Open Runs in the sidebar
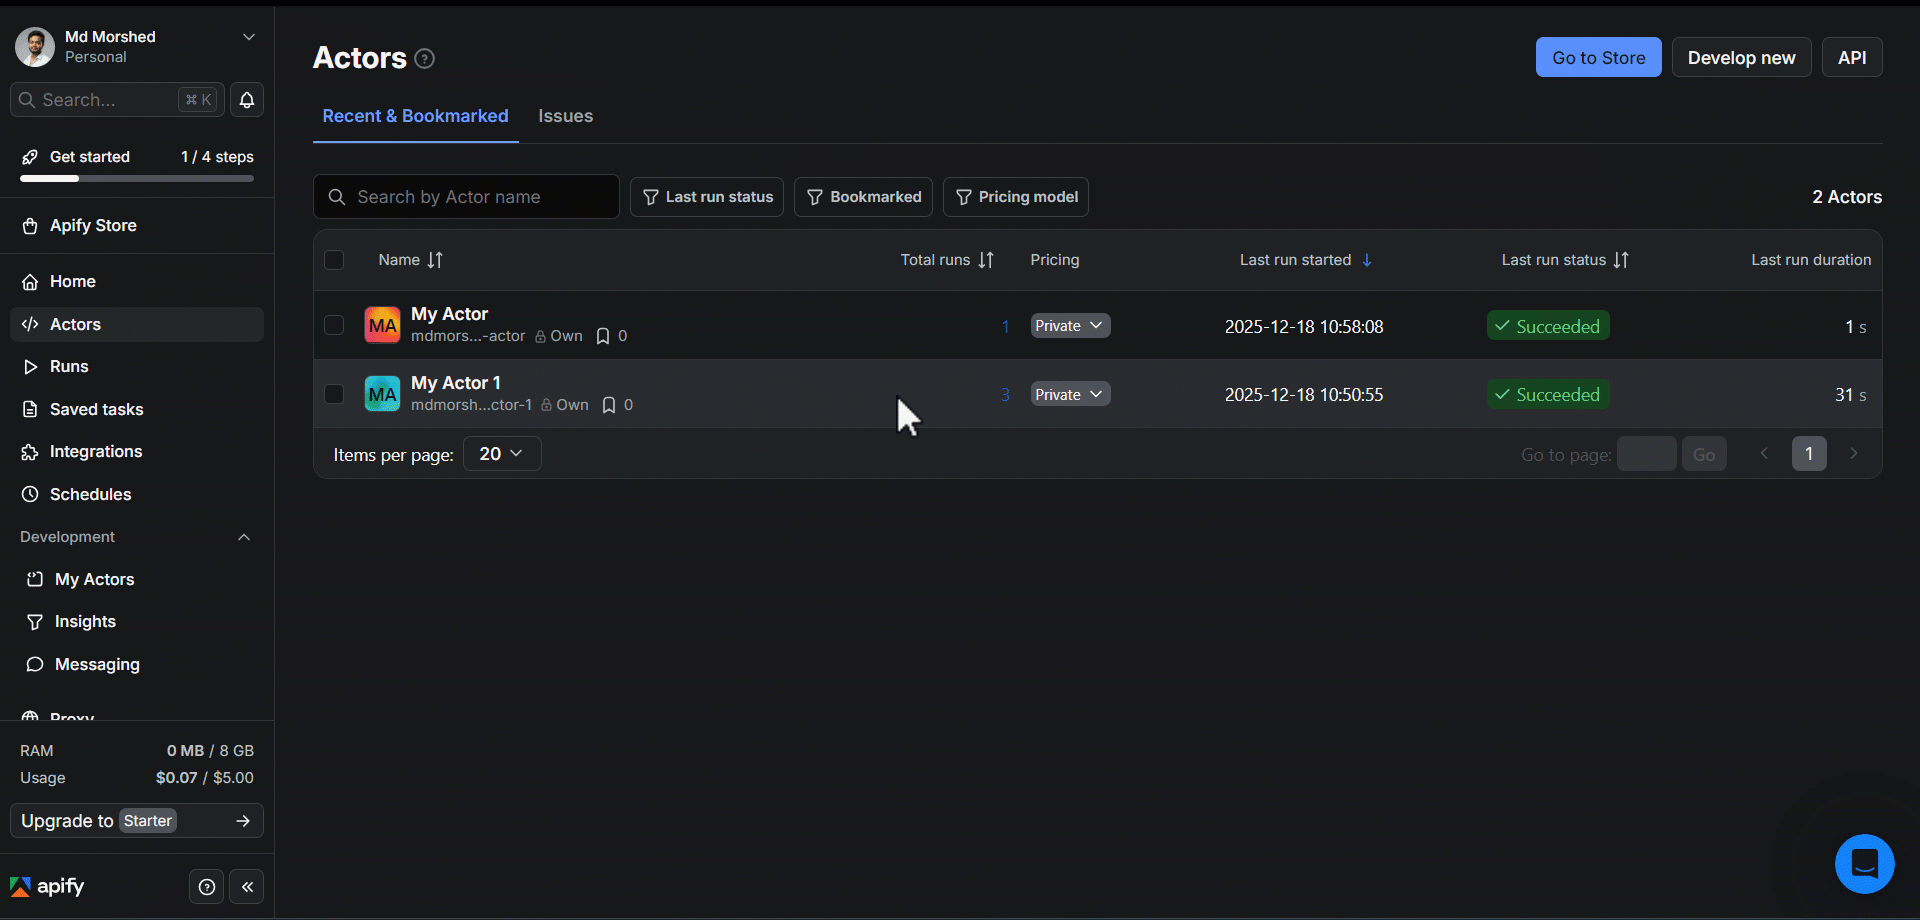The image size is (1920, 920). point(69,367)
